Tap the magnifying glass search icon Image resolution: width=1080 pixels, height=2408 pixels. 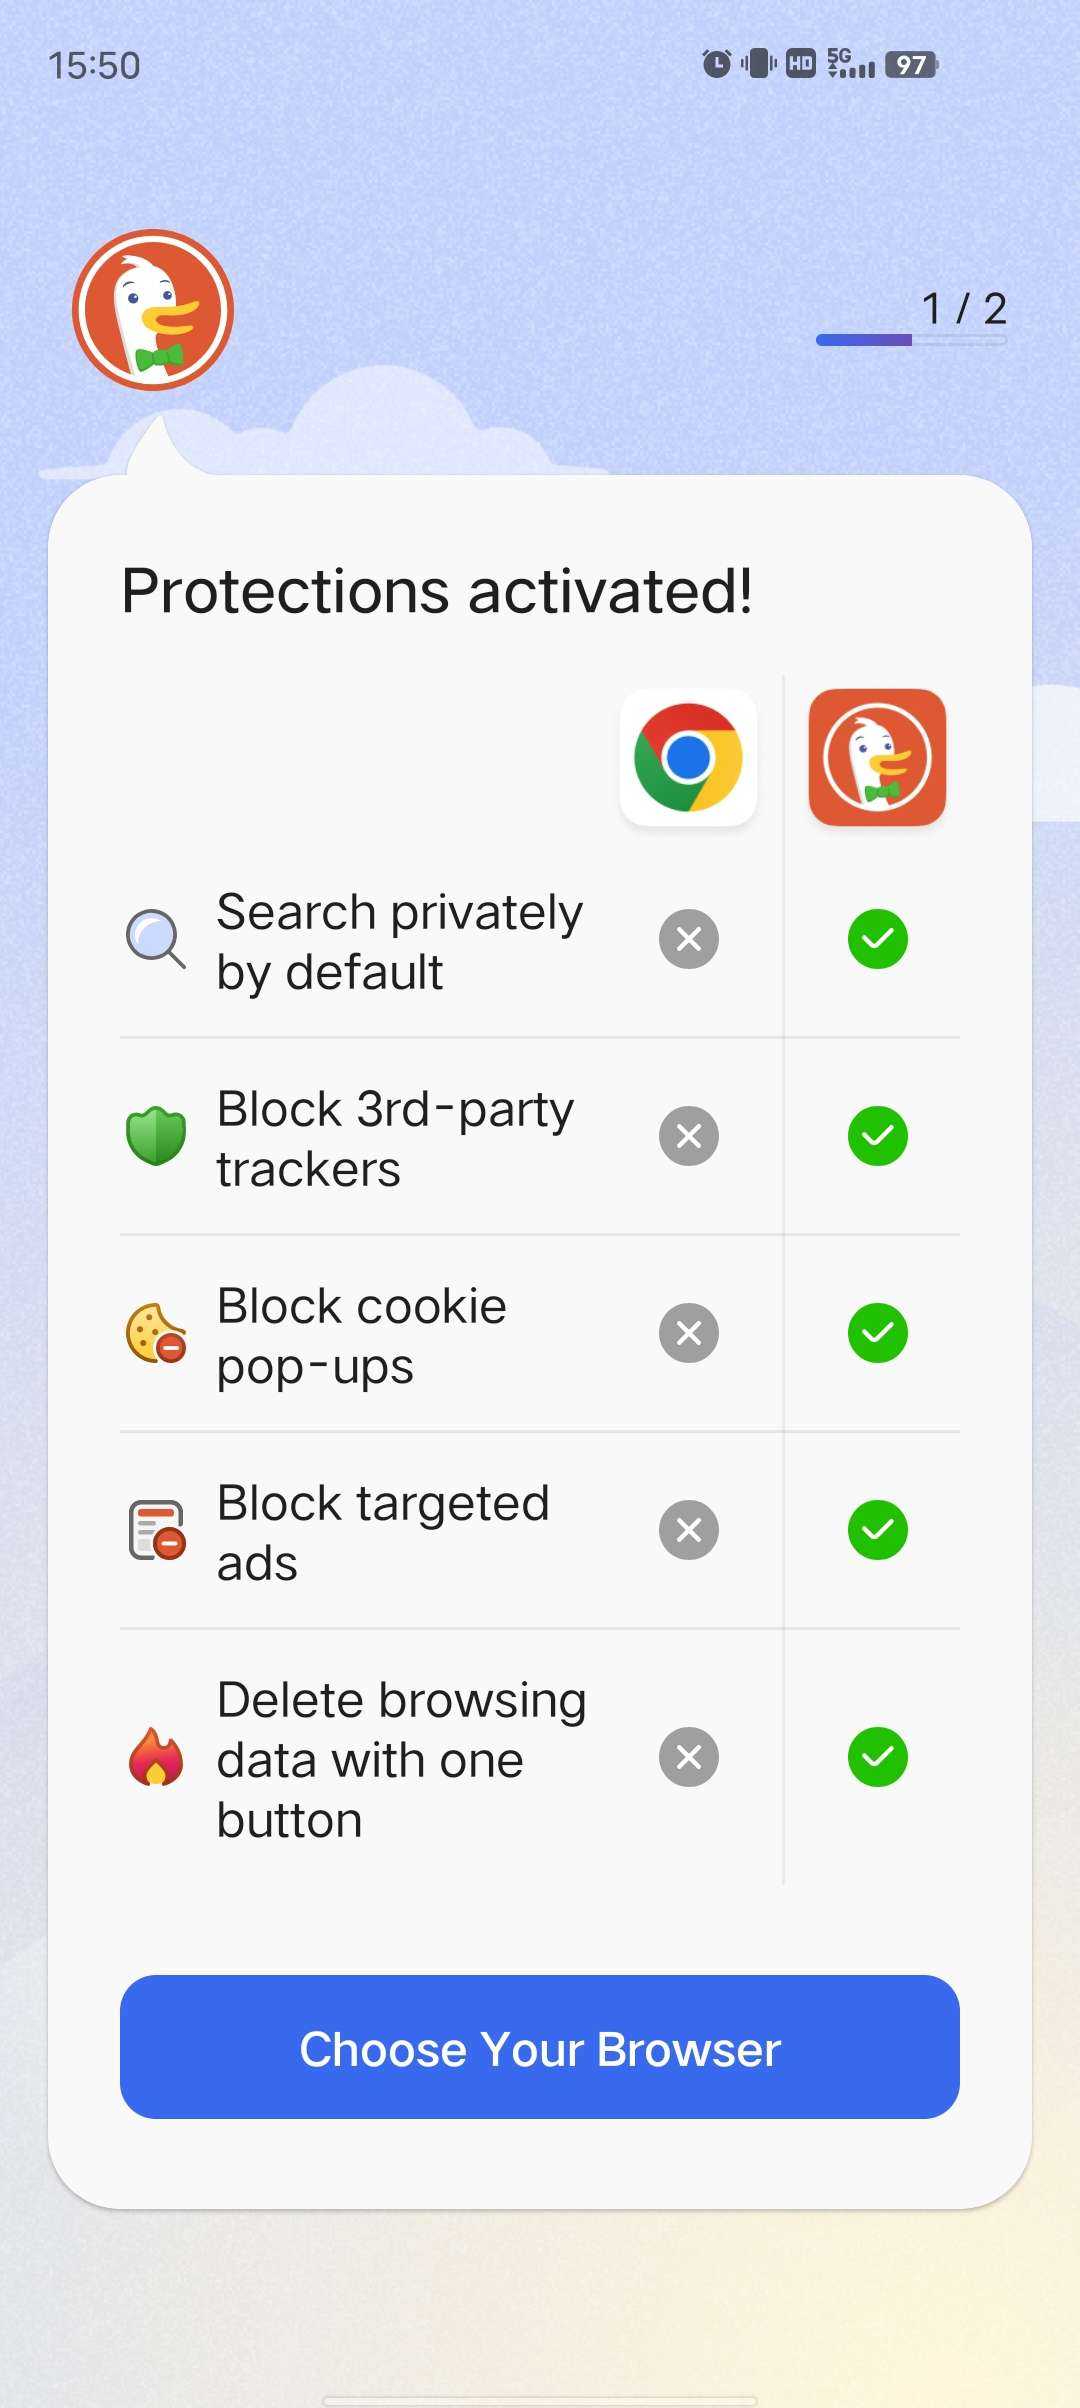155,939
